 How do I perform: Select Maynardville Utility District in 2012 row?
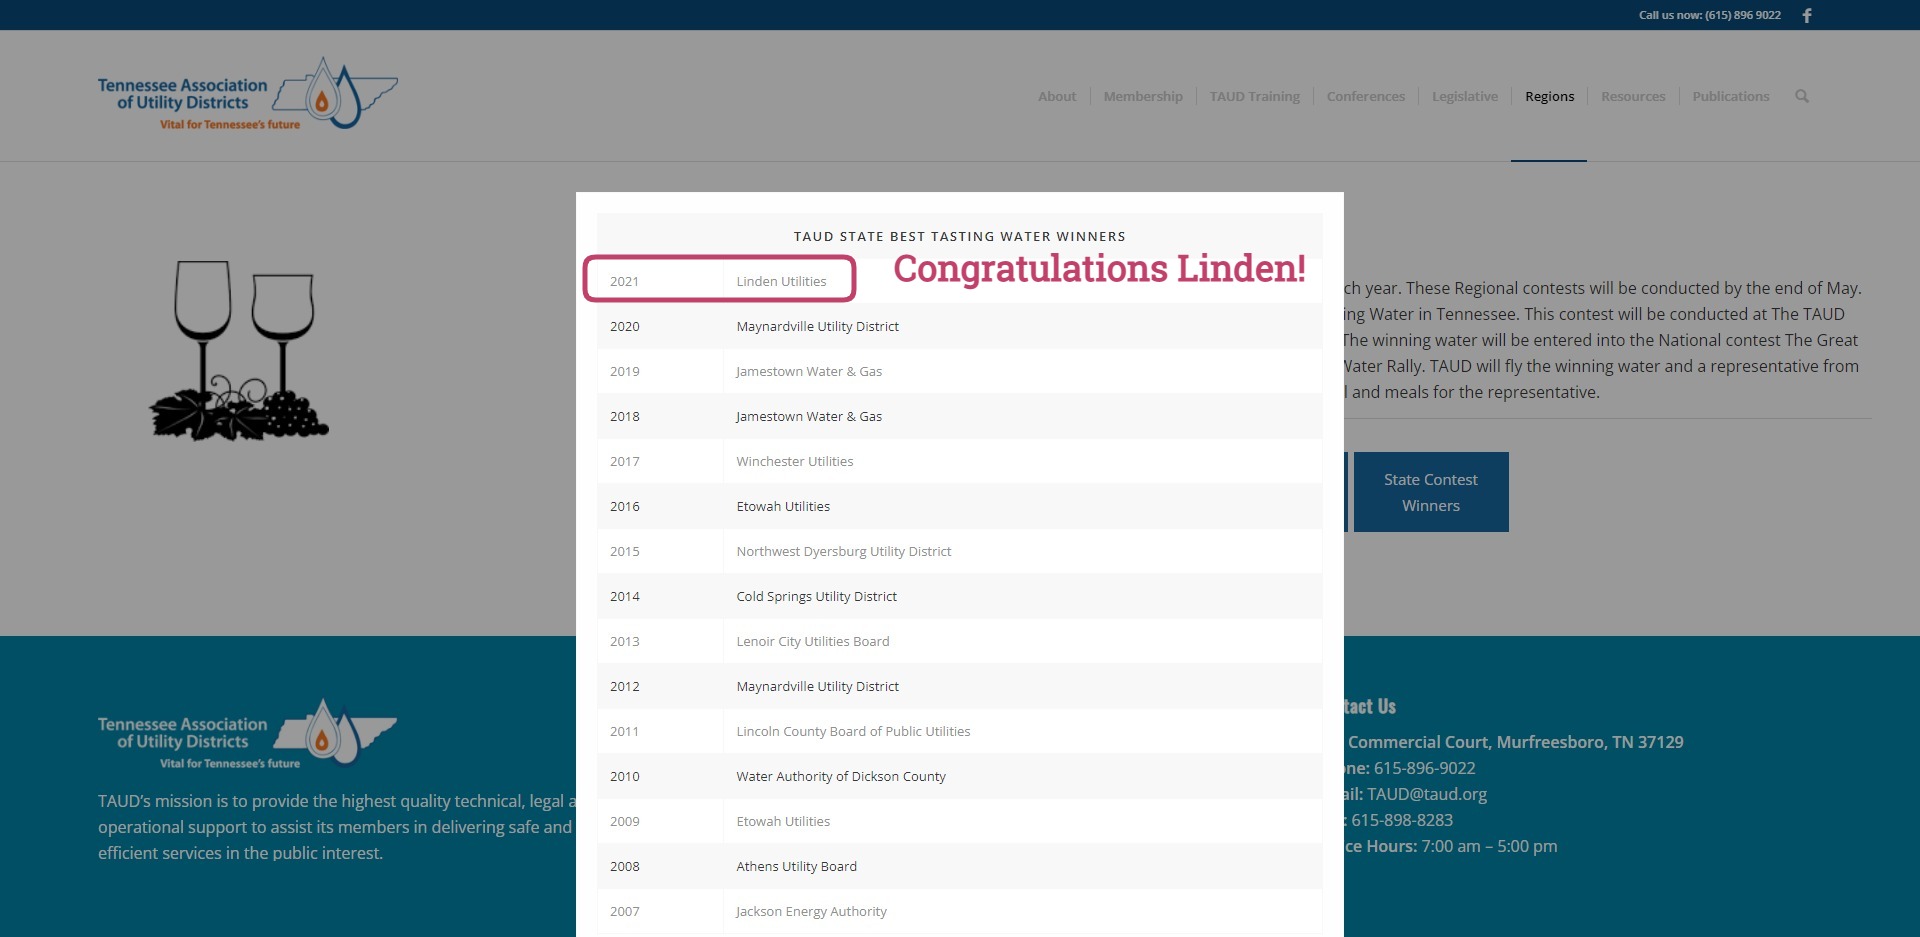click(818, 686)
